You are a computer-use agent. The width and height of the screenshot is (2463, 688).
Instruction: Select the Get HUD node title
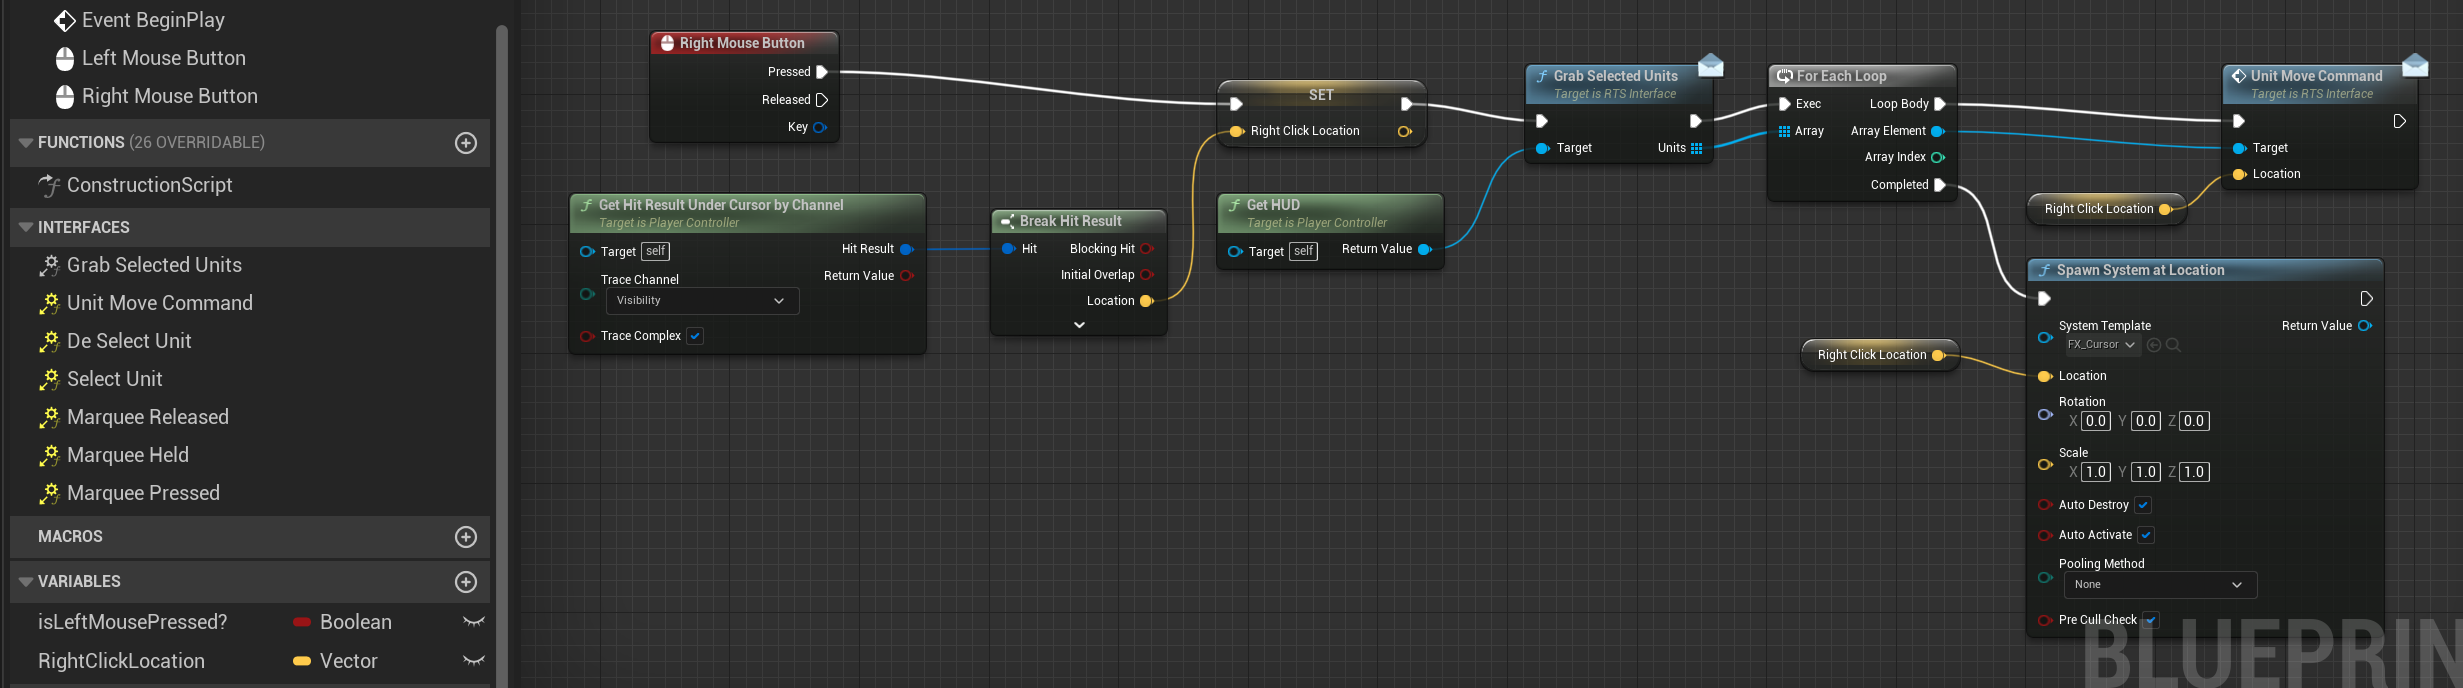coord(1273,205)
